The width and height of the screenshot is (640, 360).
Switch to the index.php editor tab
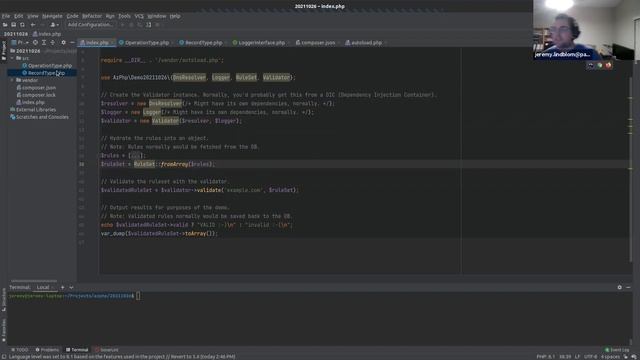97,42
